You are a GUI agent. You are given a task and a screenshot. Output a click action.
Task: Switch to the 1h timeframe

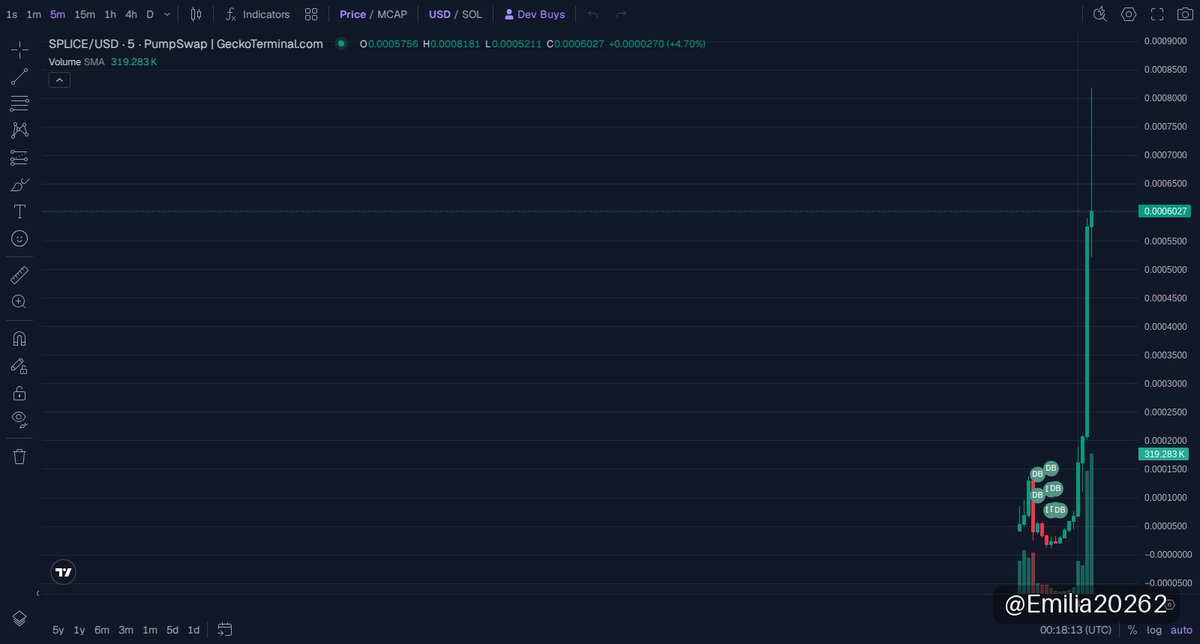[110, 15]
